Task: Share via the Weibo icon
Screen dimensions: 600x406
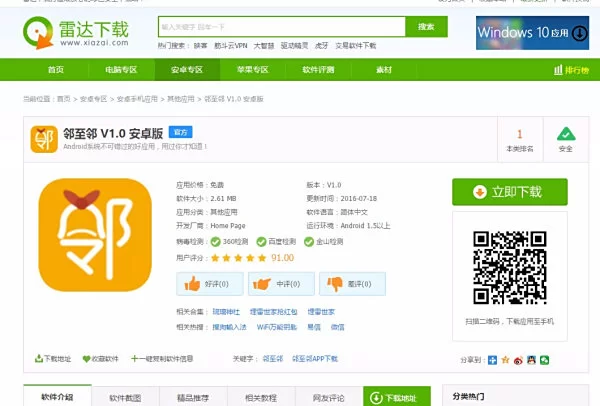Action: [x=518, y=360]
